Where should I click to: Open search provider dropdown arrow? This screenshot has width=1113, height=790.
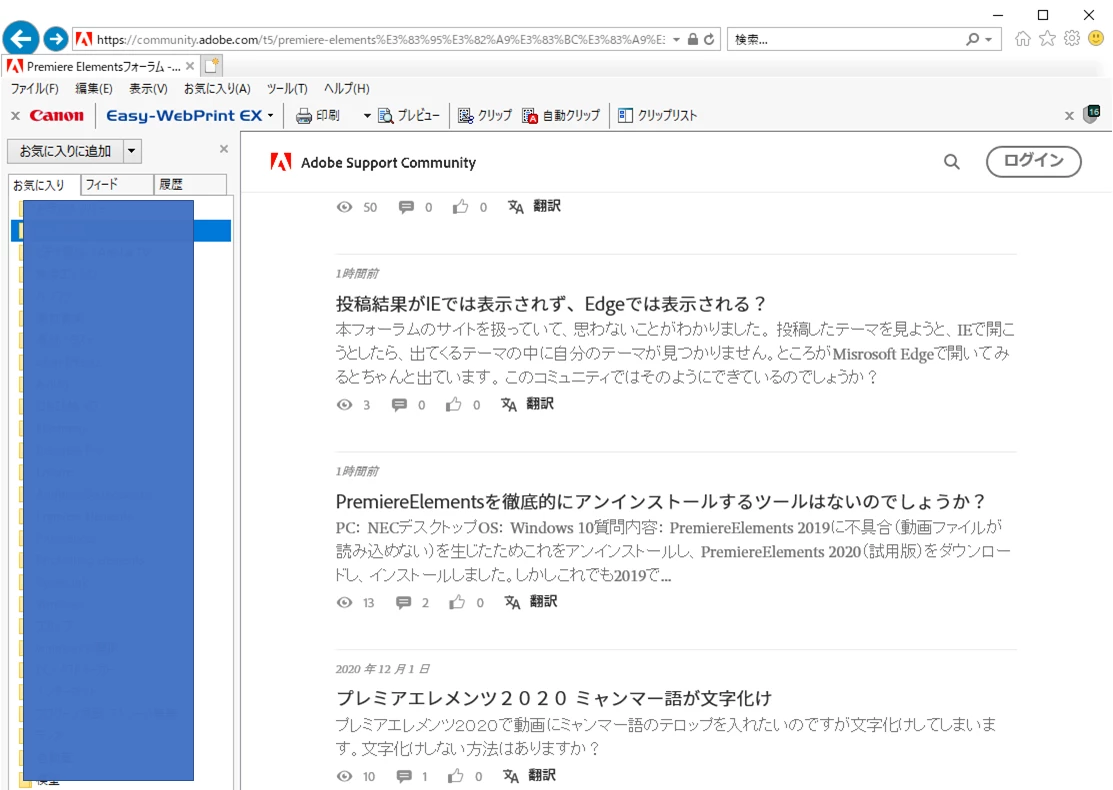coord(989,40)
